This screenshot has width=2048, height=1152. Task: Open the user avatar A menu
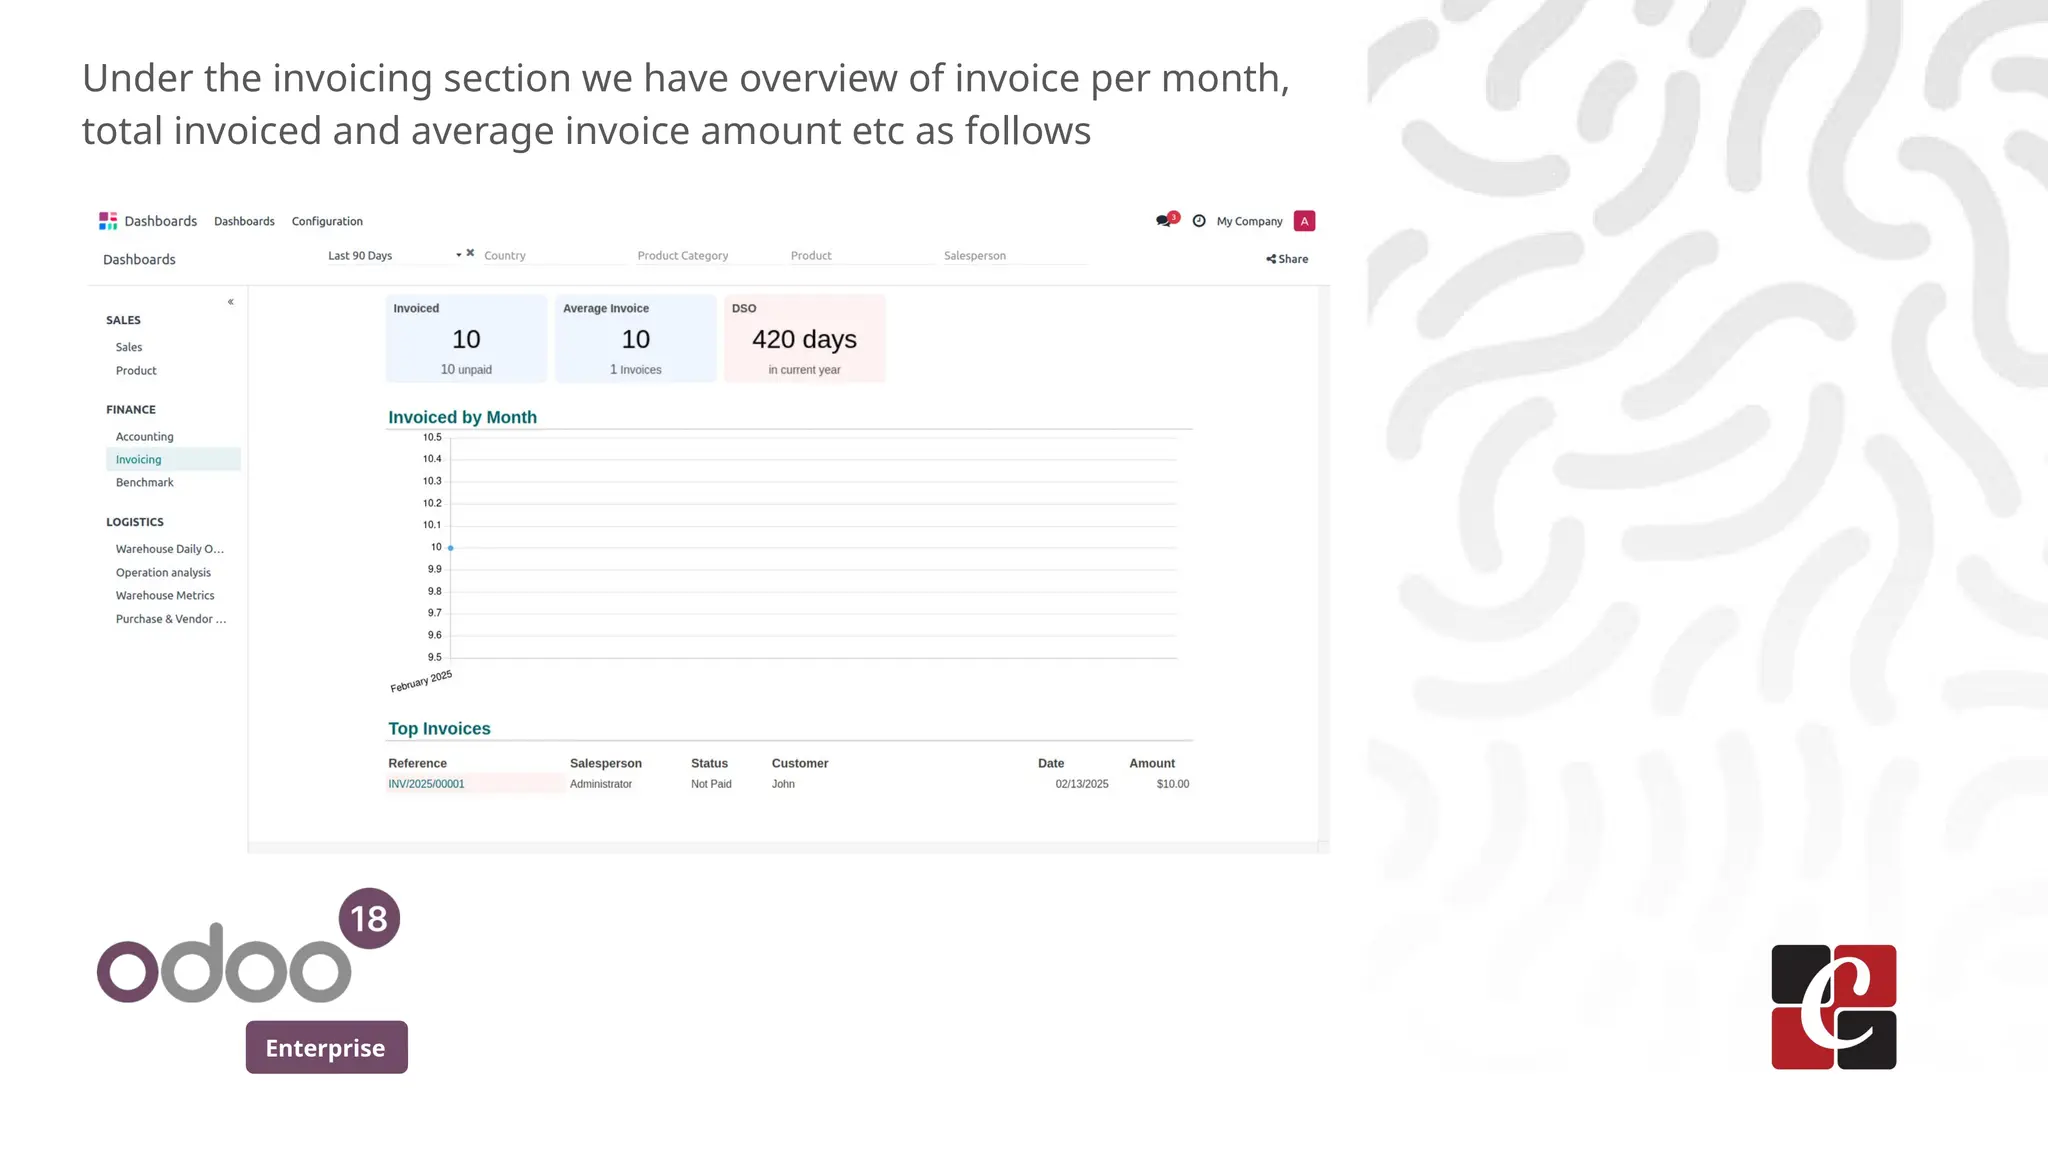[1304, 221]
